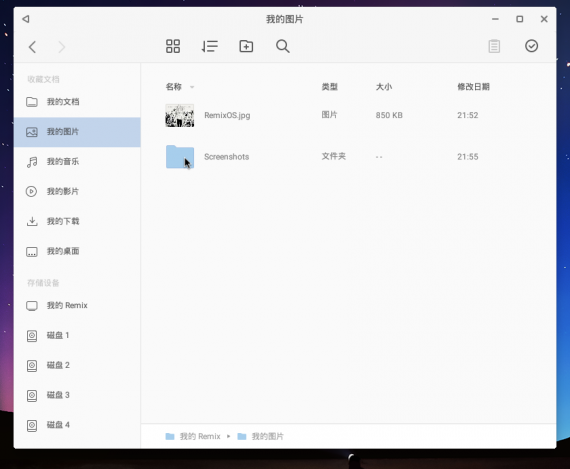Select the RemixOS.jpg thumbnail
The height and width of the screenshot is (469, 570).
180,116
